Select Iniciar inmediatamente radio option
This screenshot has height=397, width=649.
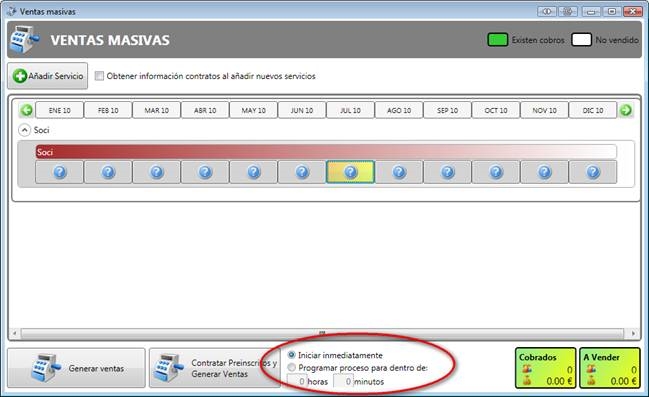[x=291, y=355]
